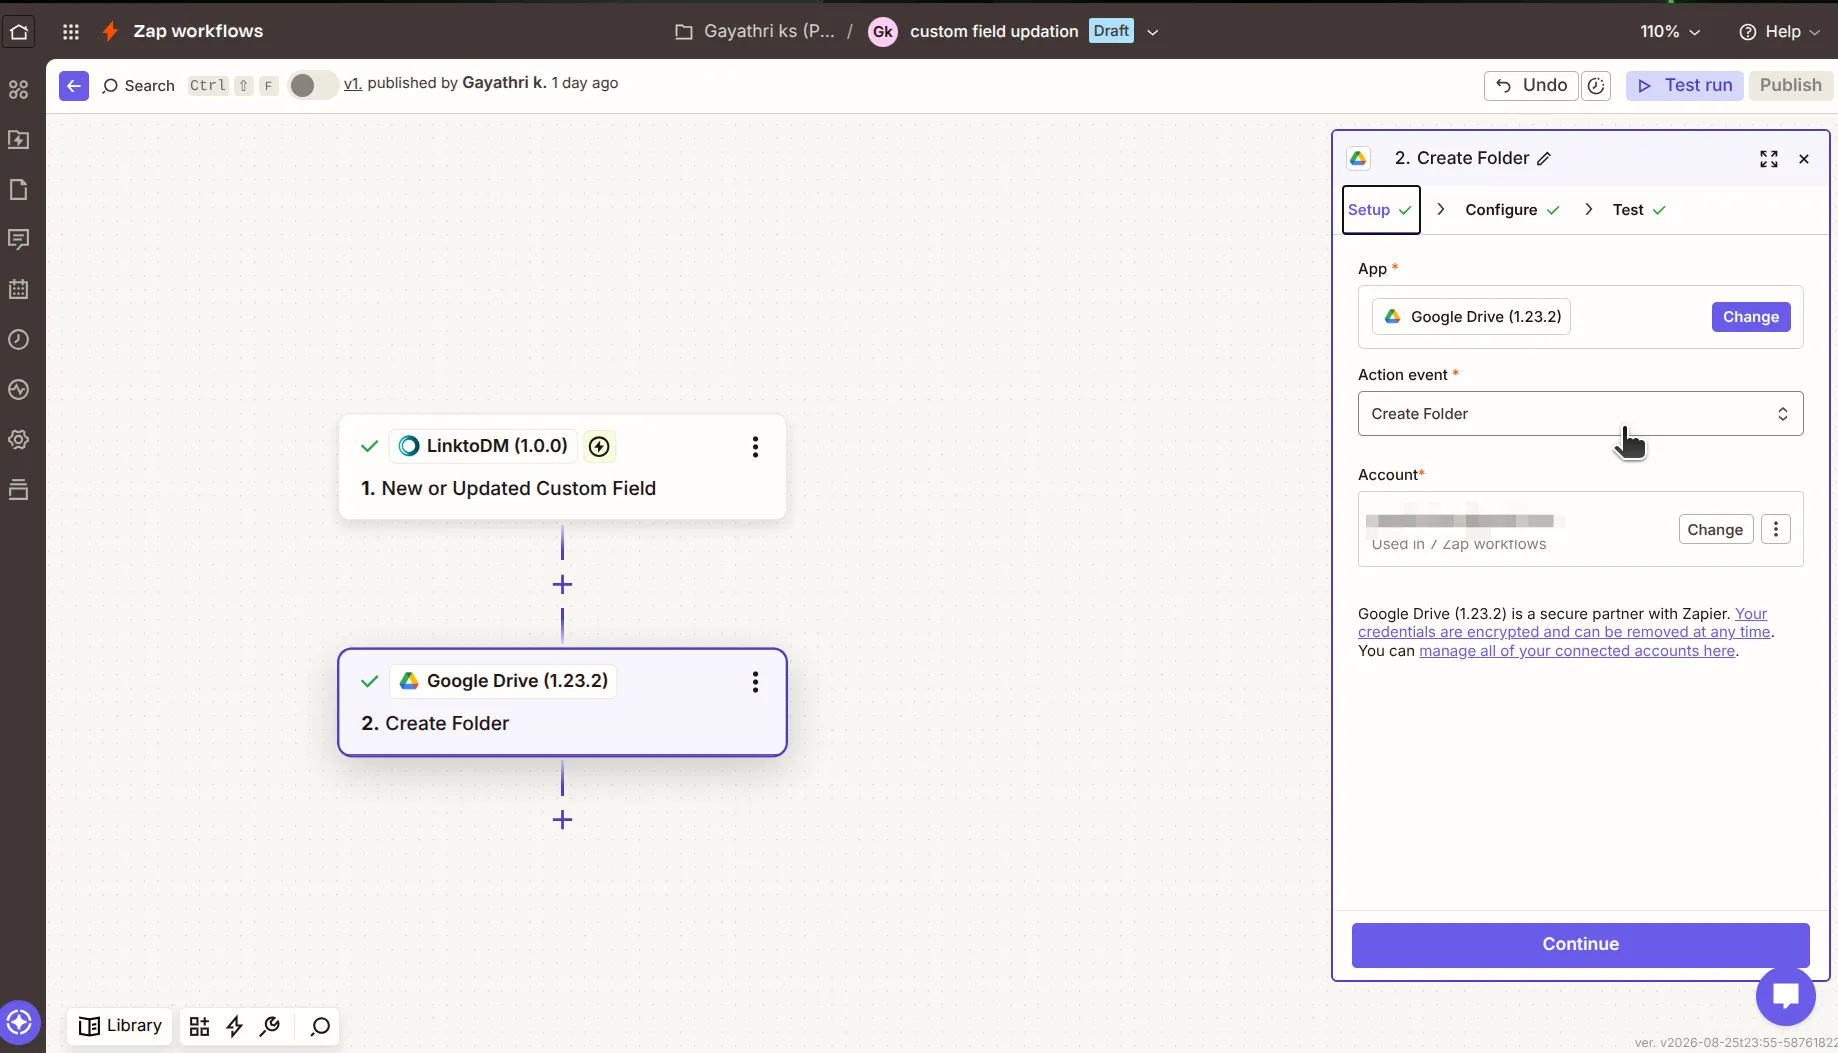This screenshot has height=1053, width=1838.
Task: Click the Publish button
Action: (x=1790, y=85)
